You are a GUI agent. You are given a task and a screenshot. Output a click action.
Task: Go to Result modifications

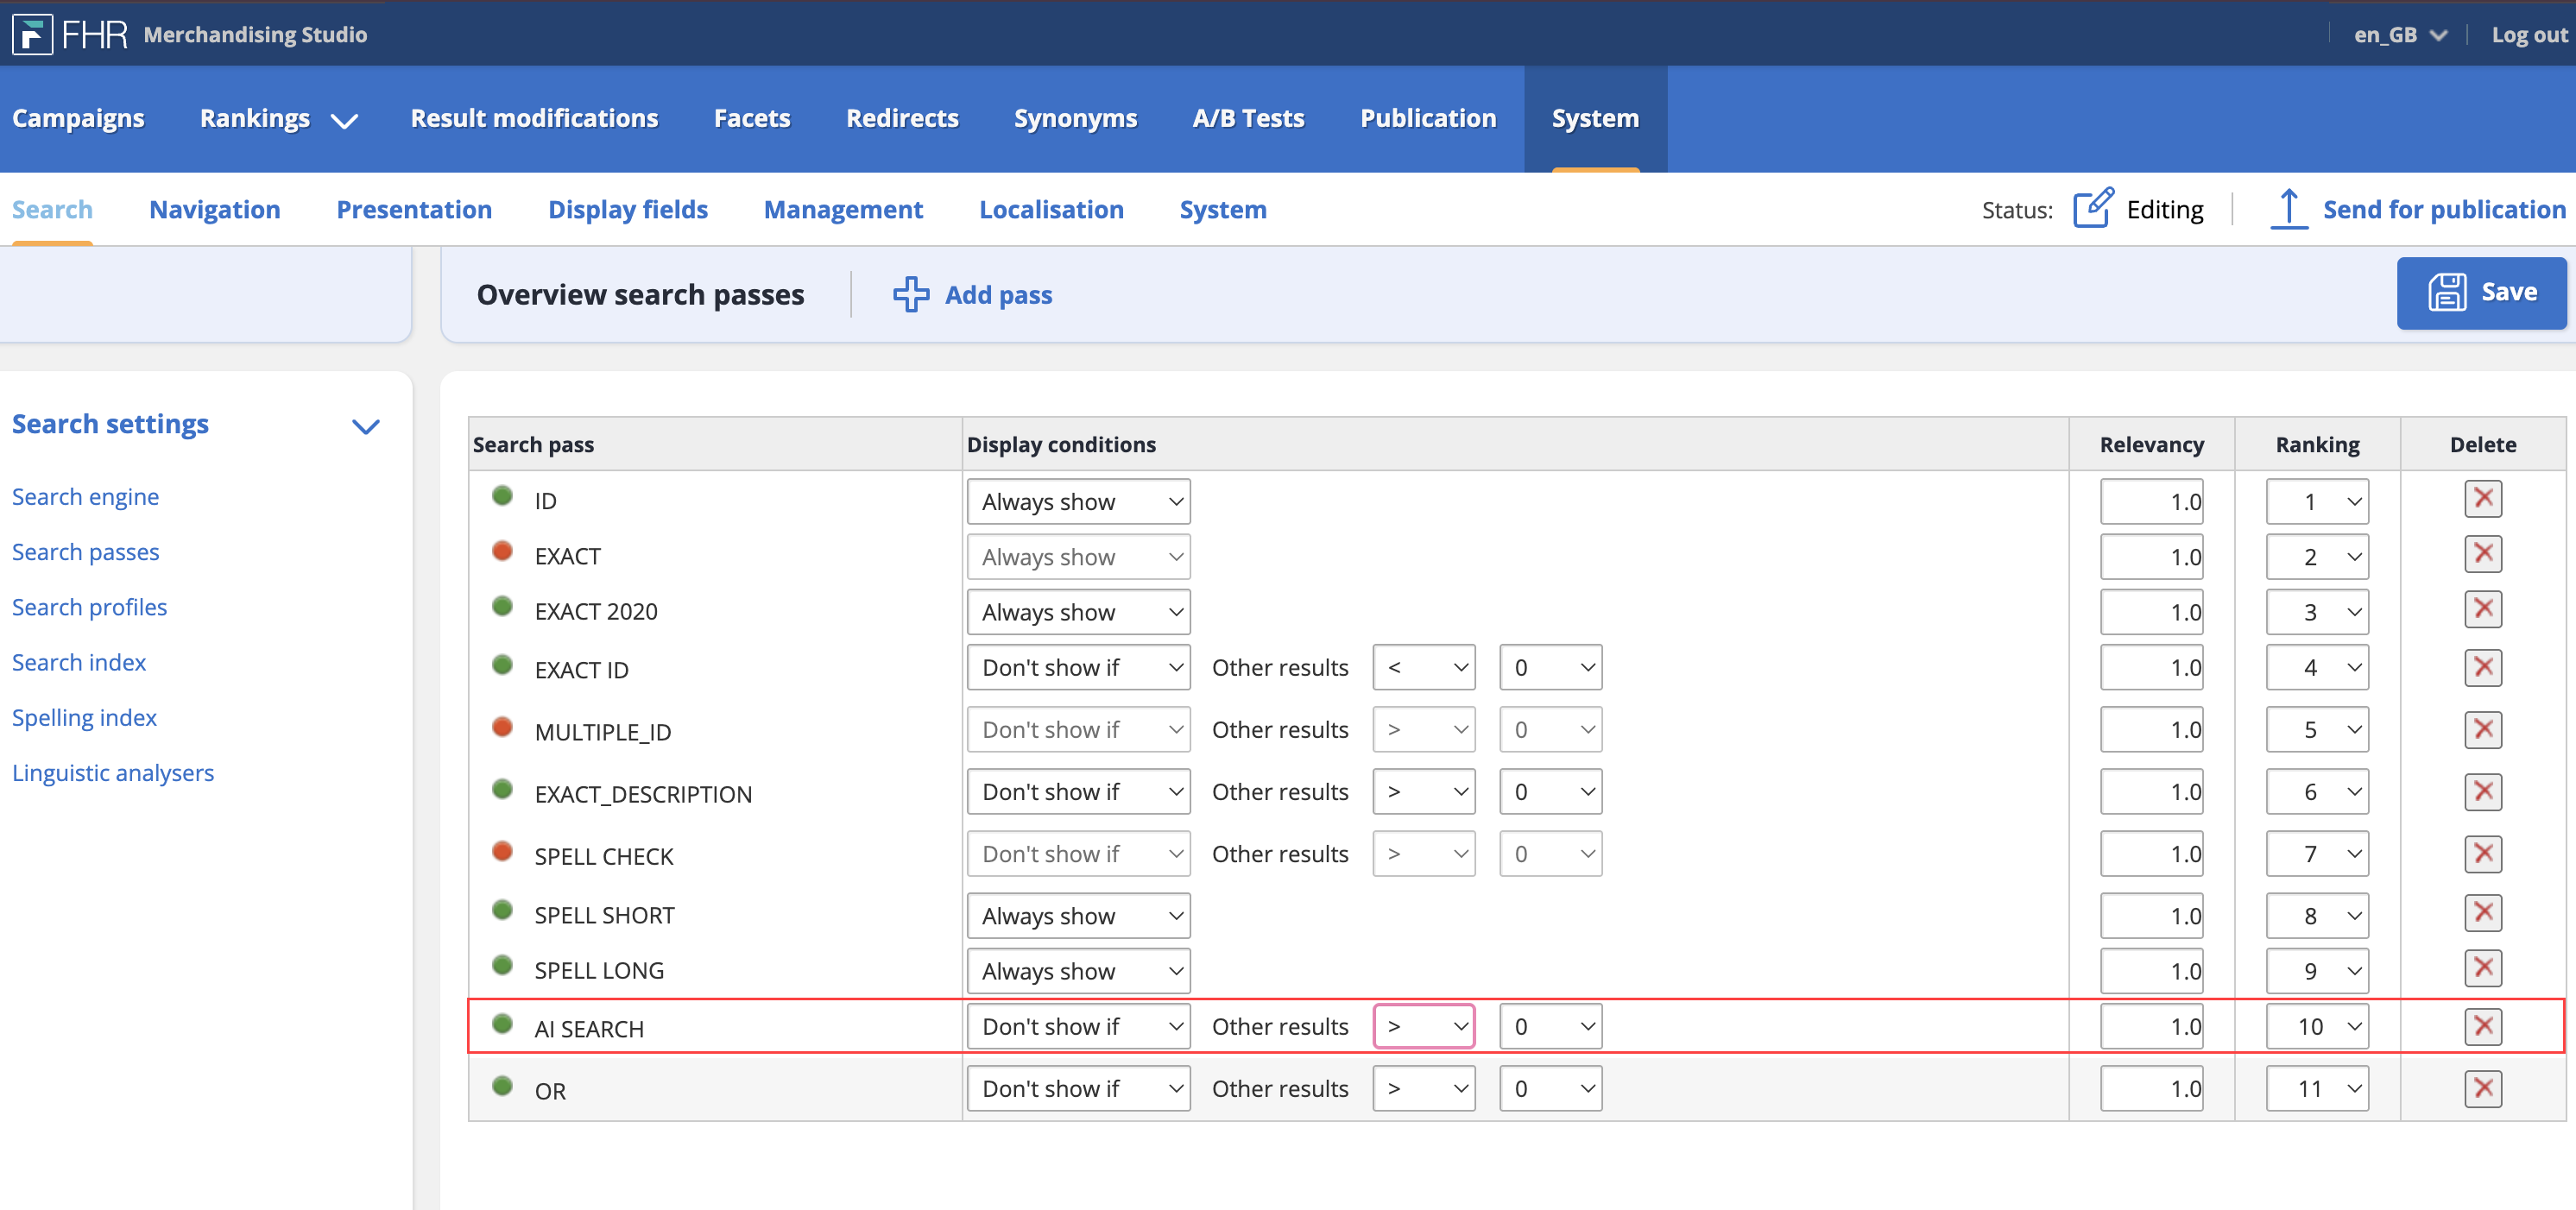(534, 118)
